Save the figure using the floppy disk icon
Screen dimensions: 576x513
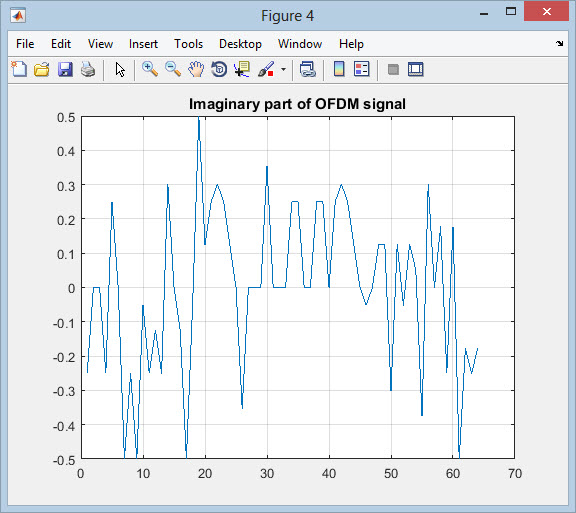(x=65, y=69)
